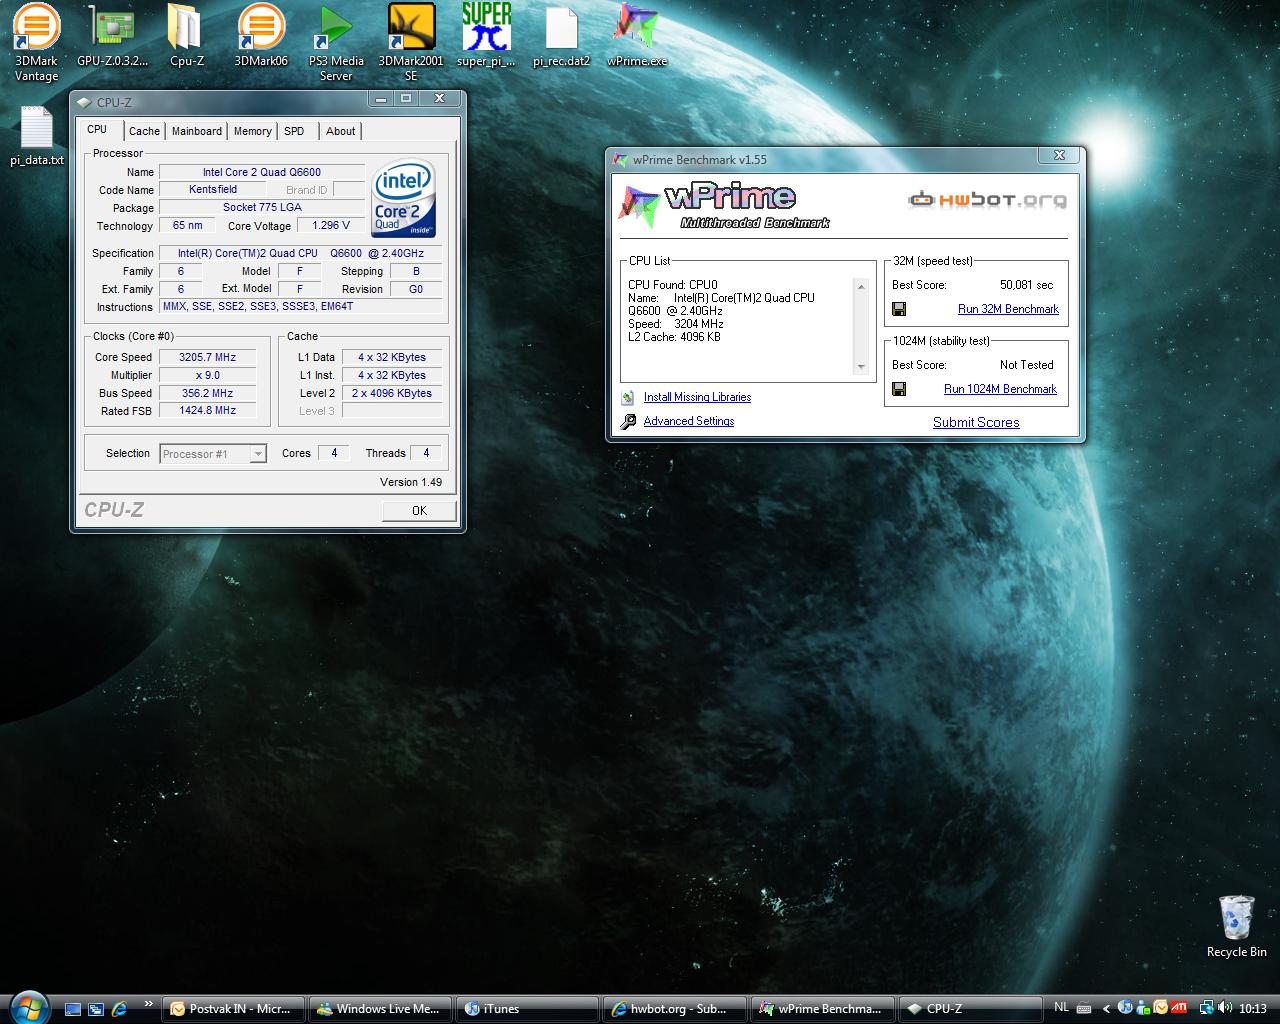1280x1024 pixels.
Task: Open the Recycle Bin
Action: 1236,927
